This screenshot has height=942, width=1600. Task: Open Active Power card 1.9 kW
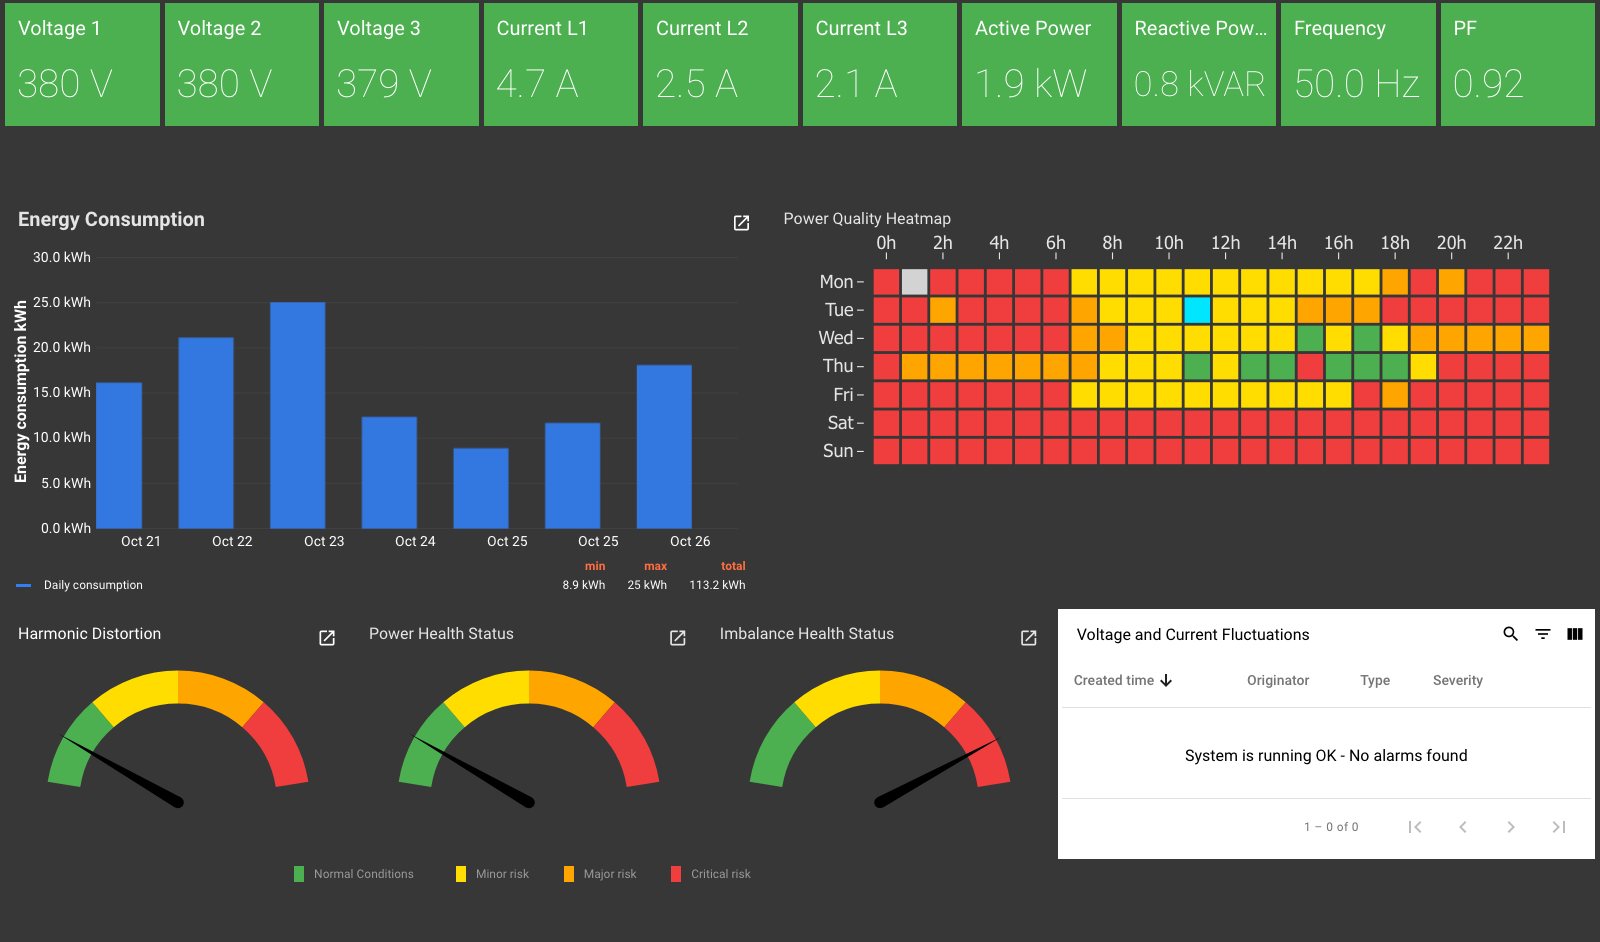[x=1039, y=64]
